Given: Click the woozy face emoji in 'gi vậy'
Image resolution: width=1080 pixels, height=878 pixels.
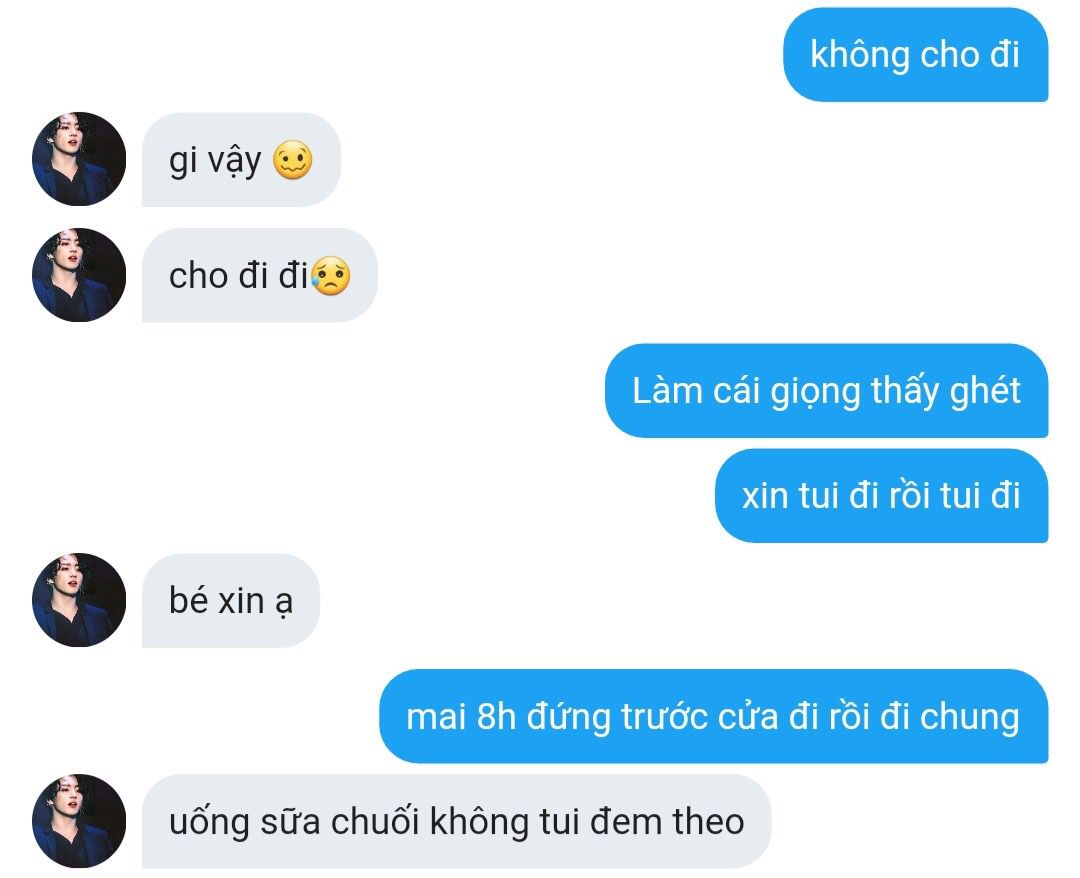Looking at the screenshot, I should (293, 160).
